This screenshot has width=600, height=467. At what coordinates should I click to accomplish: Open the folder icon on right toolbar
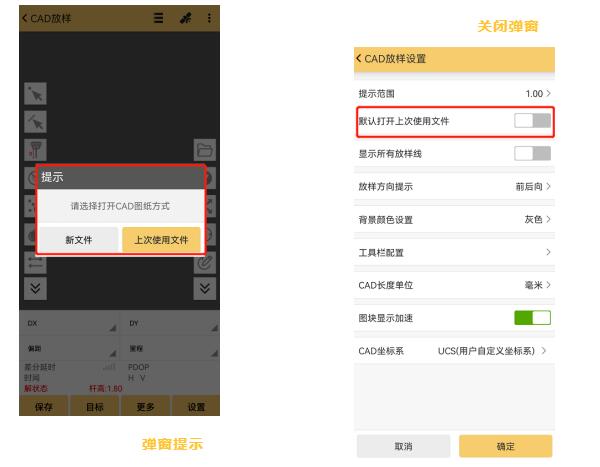tap(205, 151)
